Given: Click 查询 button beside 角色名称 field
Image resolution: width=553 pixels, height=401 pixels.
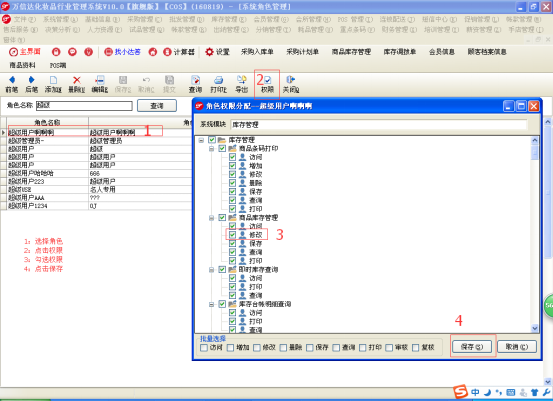Looking at the screenshot, I should click(x=157, y=105).
